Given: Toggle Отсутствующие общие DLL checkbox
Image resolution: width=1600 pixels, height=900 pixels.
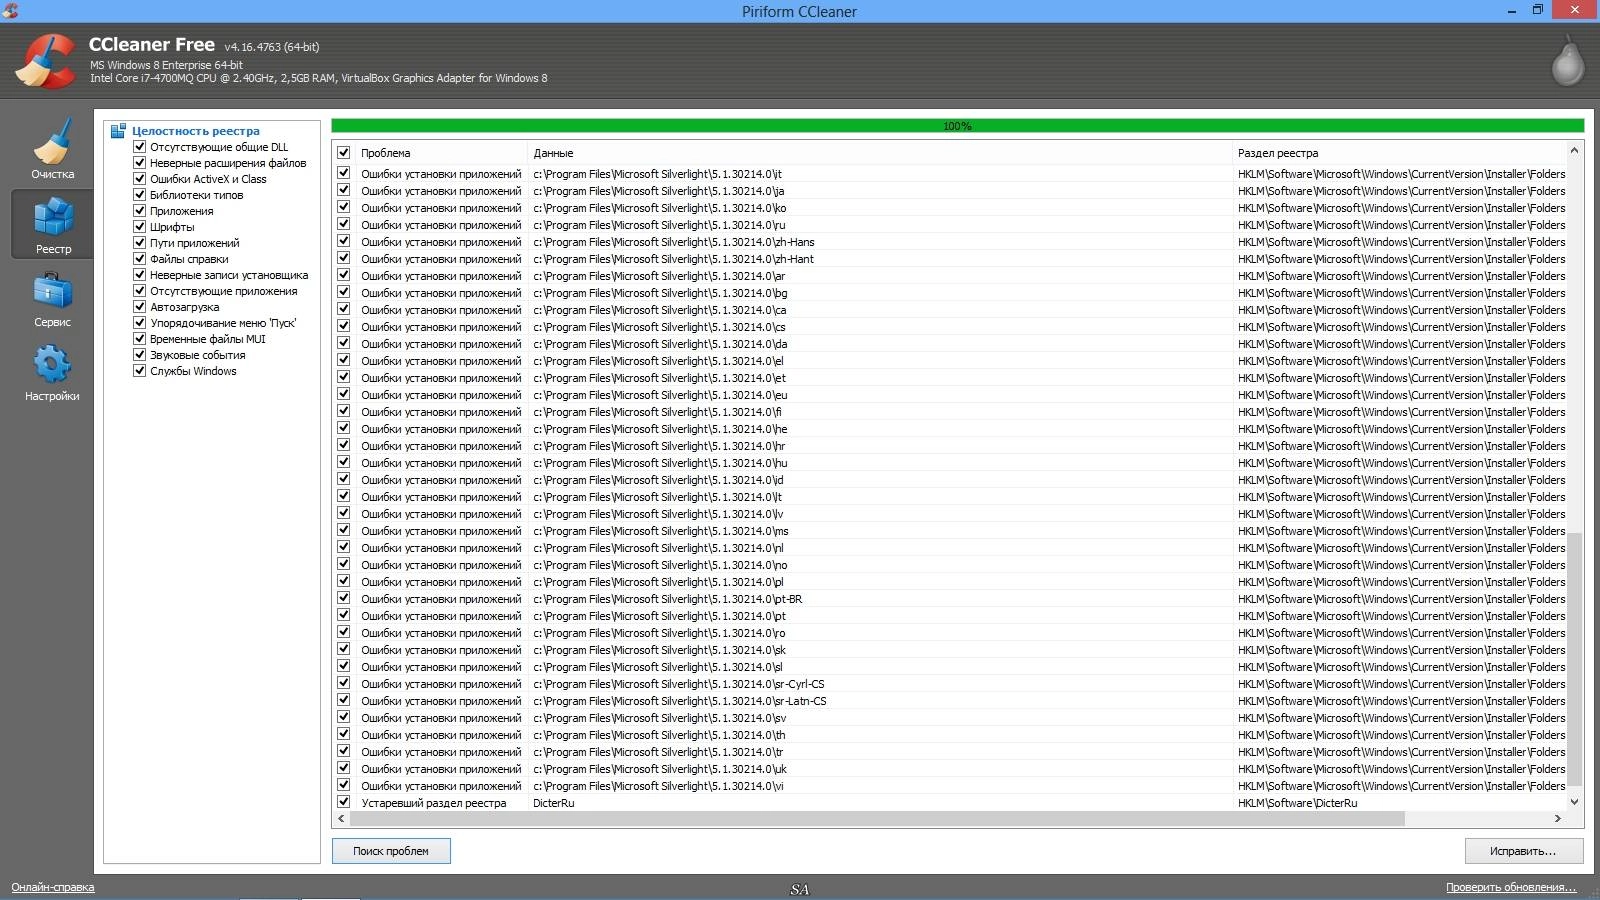Looking at the screenshot, I should pos(140,147).
